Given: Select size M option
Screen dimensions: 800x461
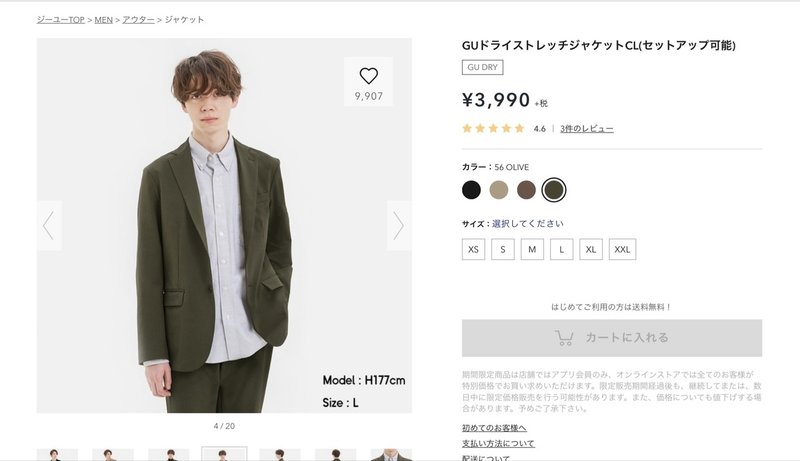Looking at the screenshot, I should [532, 249].
